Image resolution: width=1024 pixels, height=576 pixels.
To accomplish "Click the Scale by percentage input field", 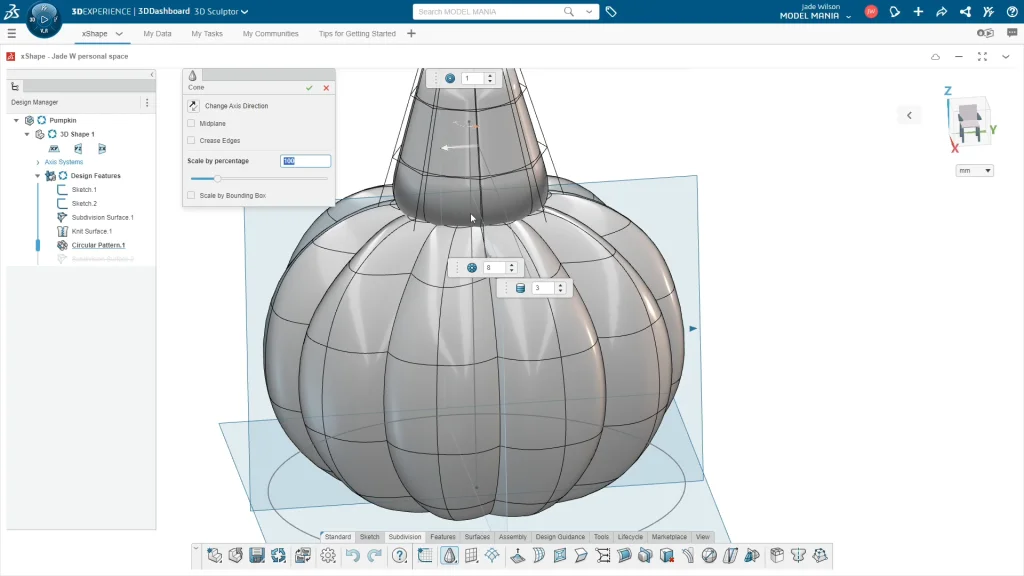I will pos(305,161).
